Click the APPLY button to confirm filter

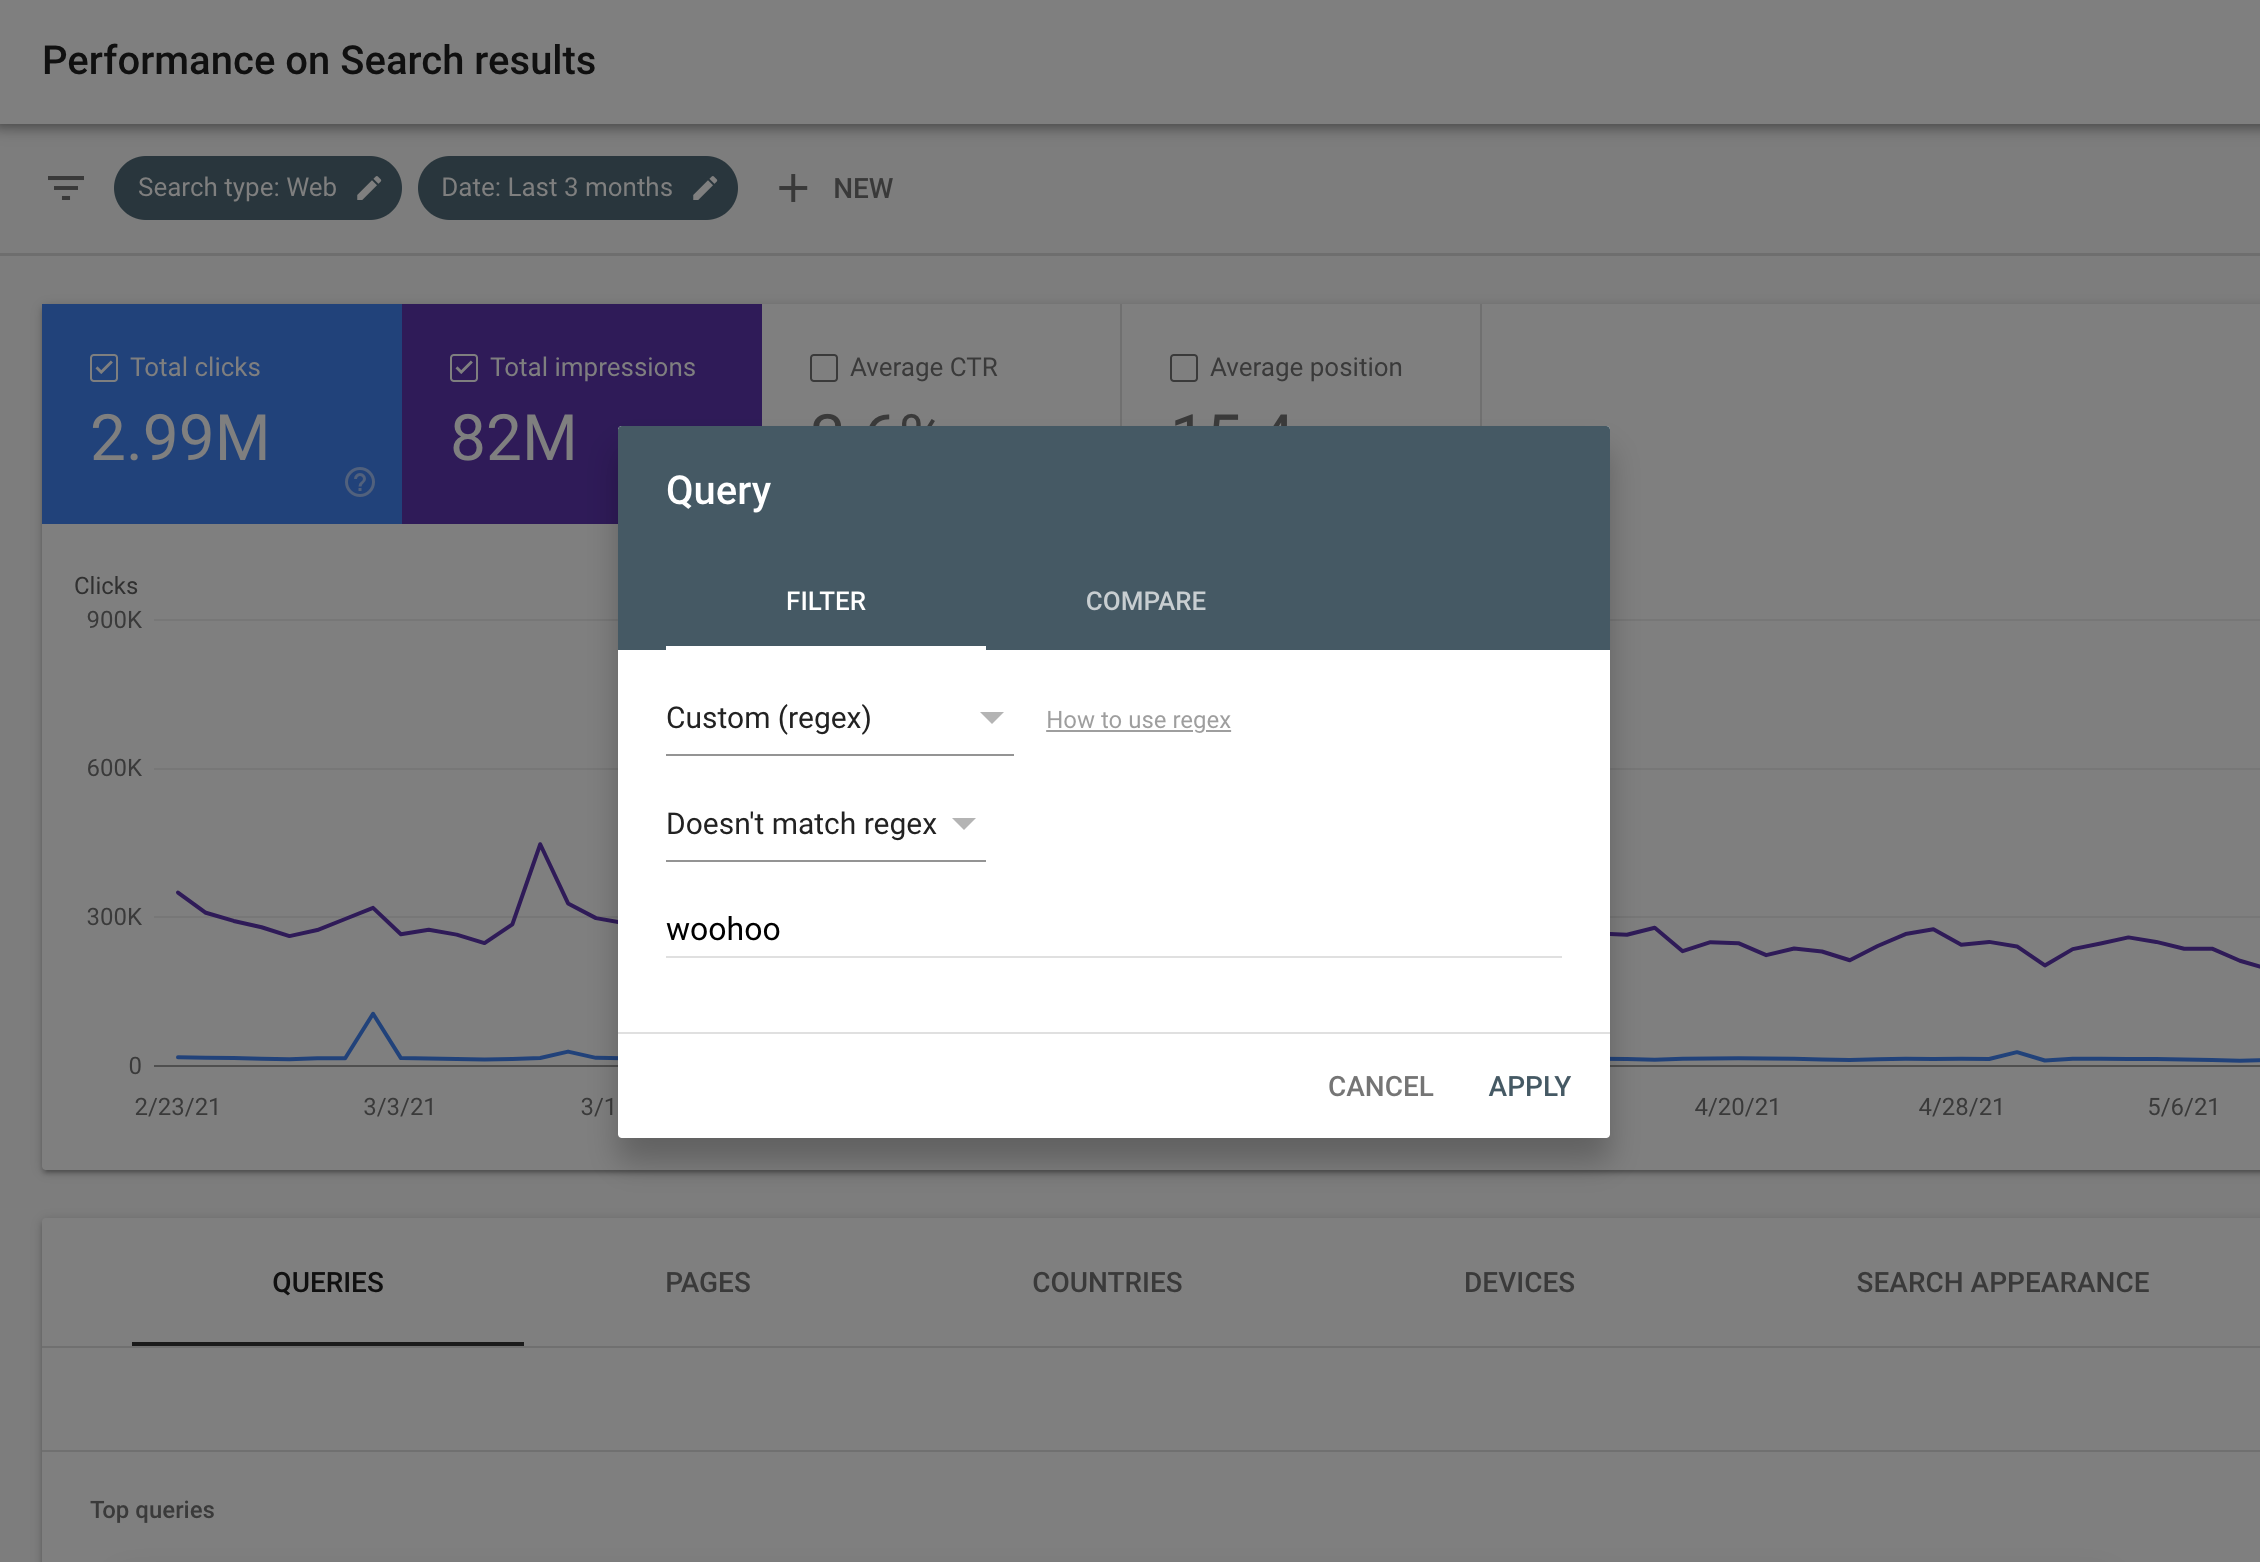[1528, 1085]
